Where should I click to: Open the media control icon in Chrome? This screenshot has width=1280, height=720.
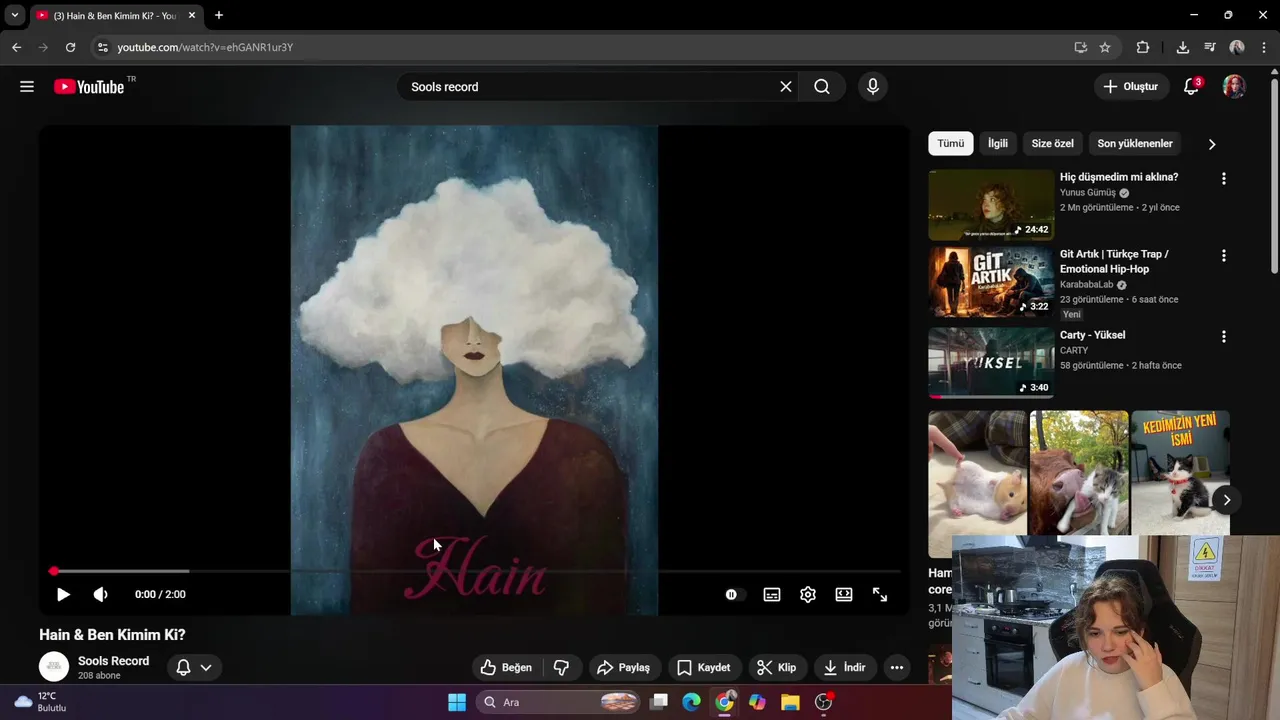(1210, 47)
